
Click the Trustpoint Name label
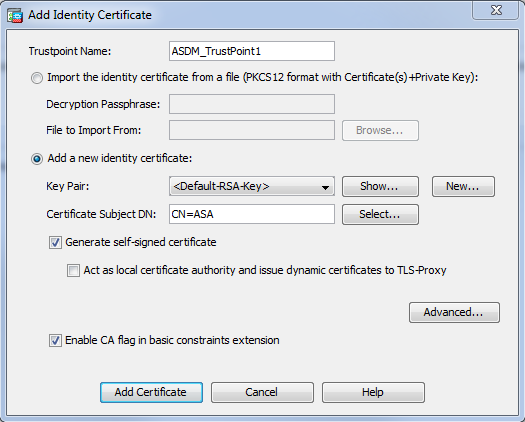pos(70,51)
